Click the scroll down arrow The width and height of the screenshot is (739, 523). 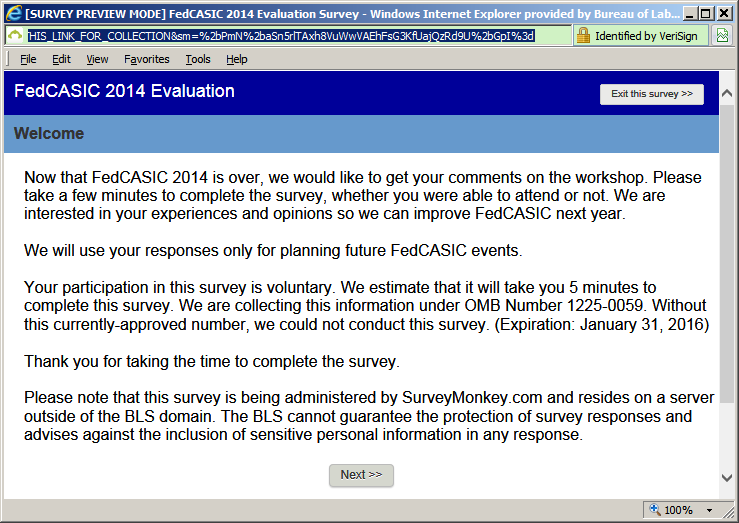click(727, 478)
